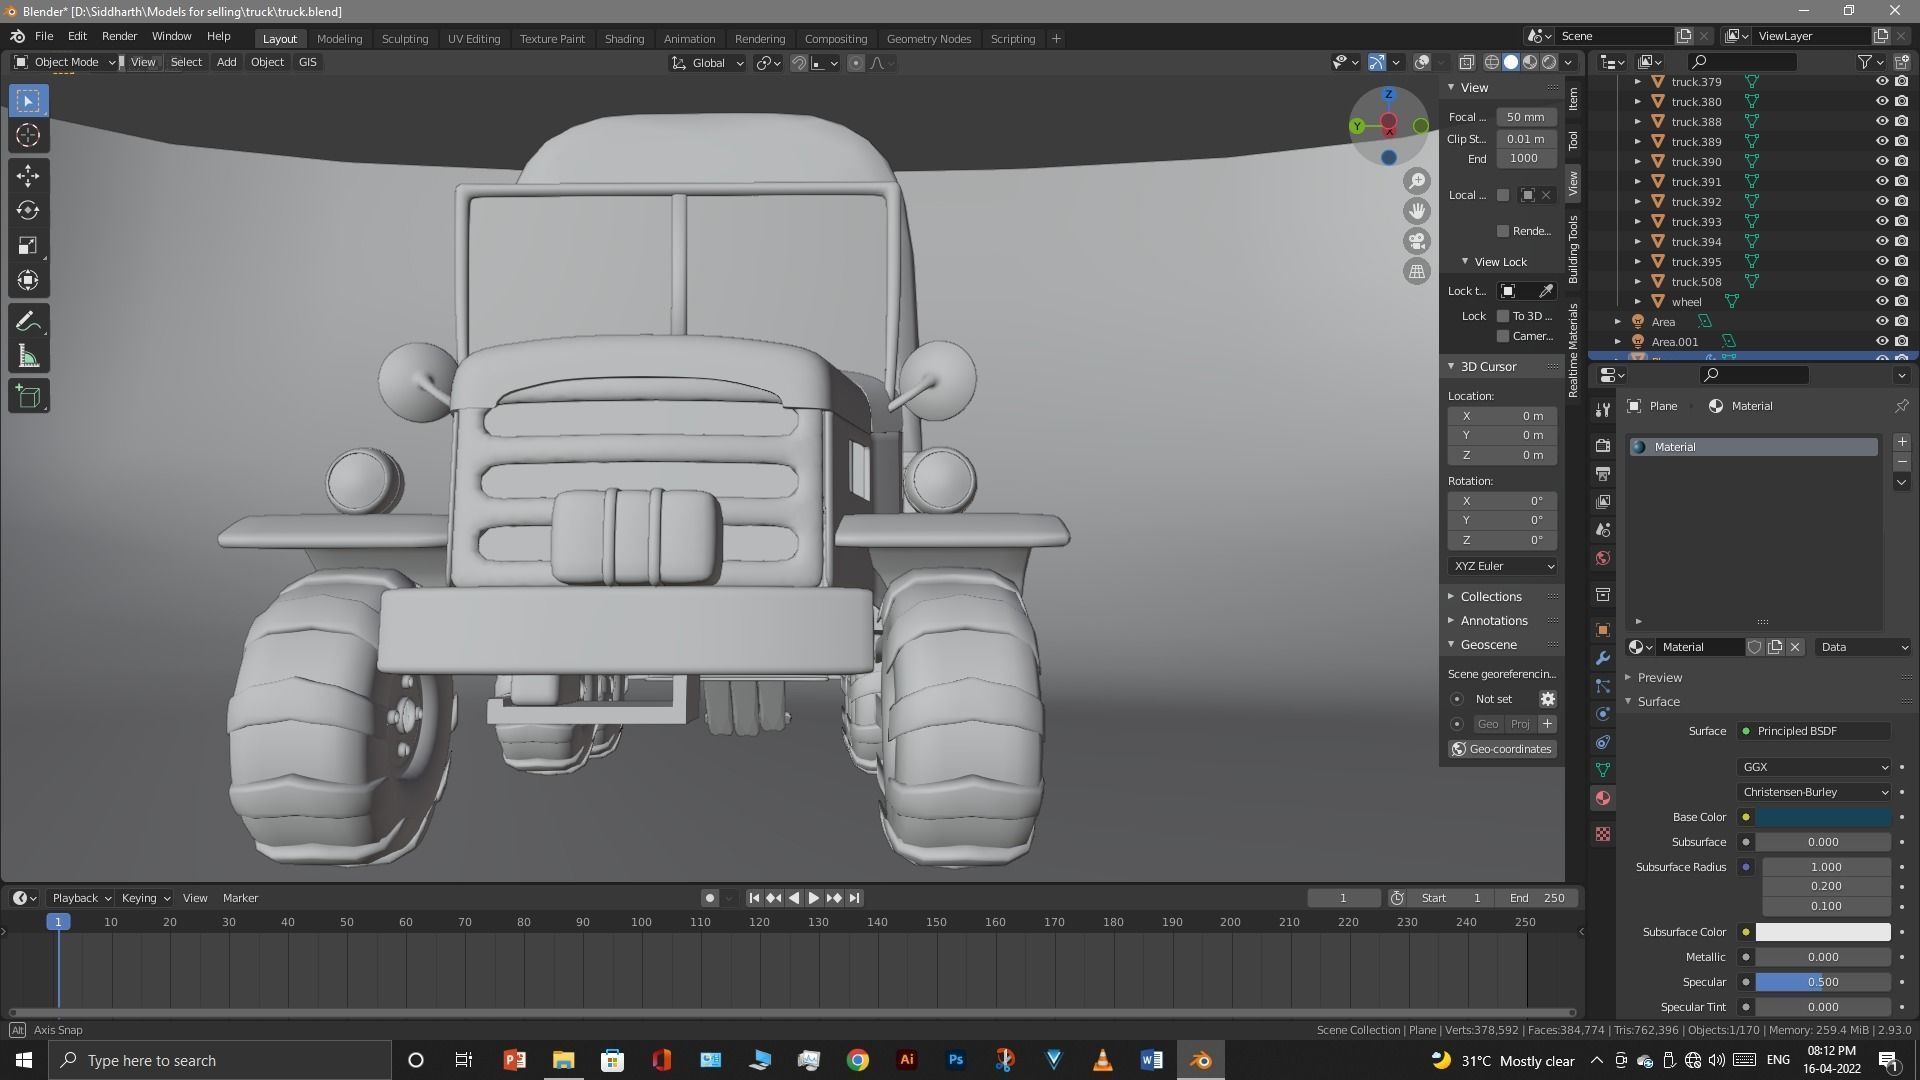Image resolution: width=1920 pixels, height=1080 pixels.
Task: Pick the Rotate tool
Action: coord(28,211)
